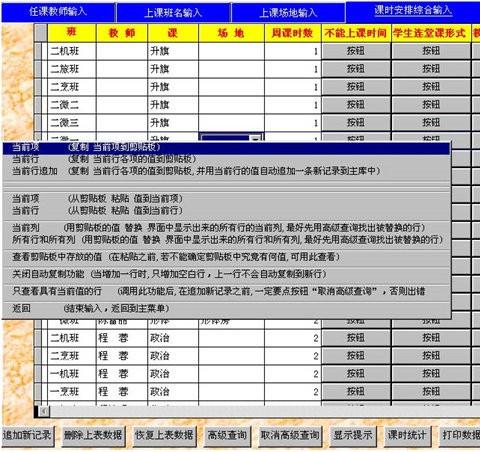480x452 pixels.
Task: Click the 学生连堂课形式 column header
Action: click(431, 33)
